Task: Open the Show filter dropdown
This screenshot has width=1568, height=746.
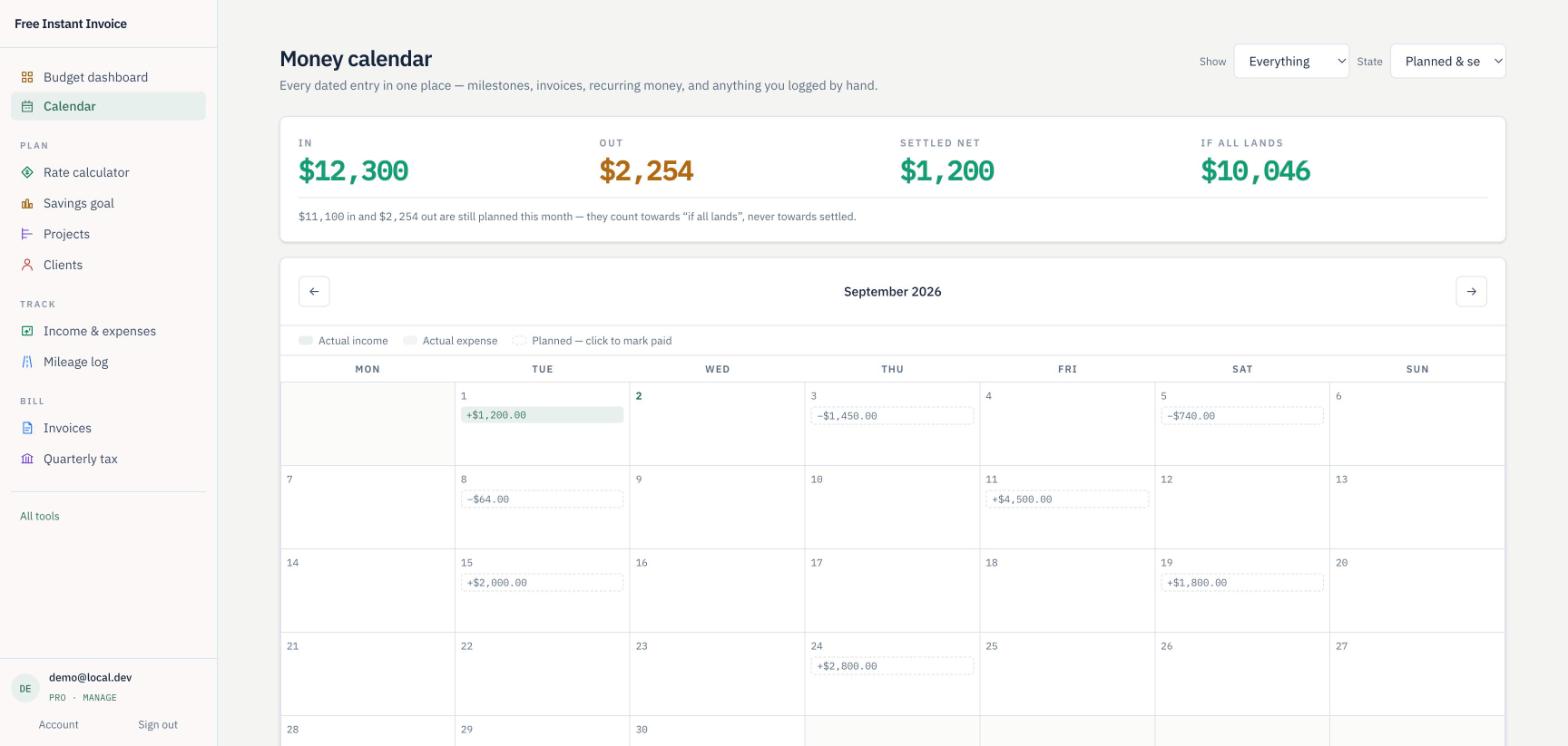Action: pos(1291,61)
